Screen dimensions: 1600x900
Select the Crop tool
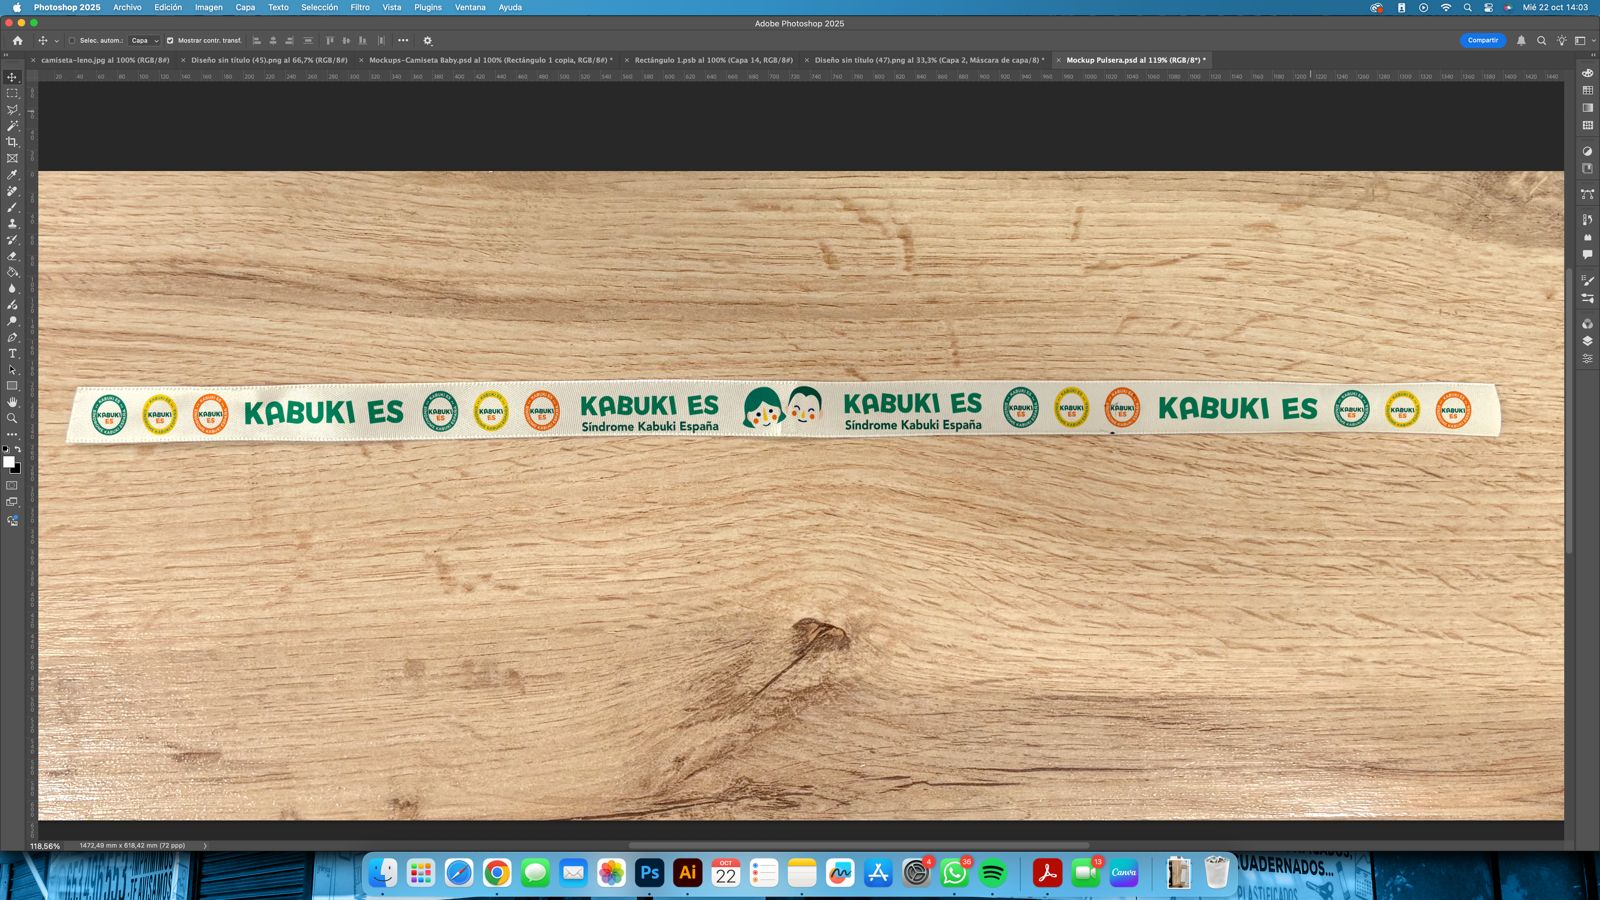click(x=12, y=142)
